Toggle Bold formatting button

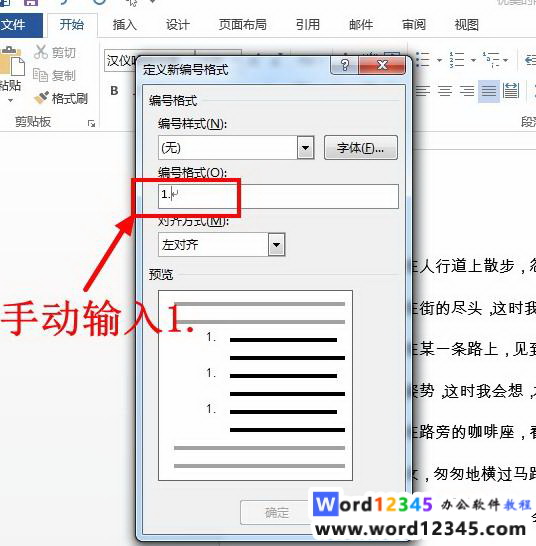pos(114,91)
